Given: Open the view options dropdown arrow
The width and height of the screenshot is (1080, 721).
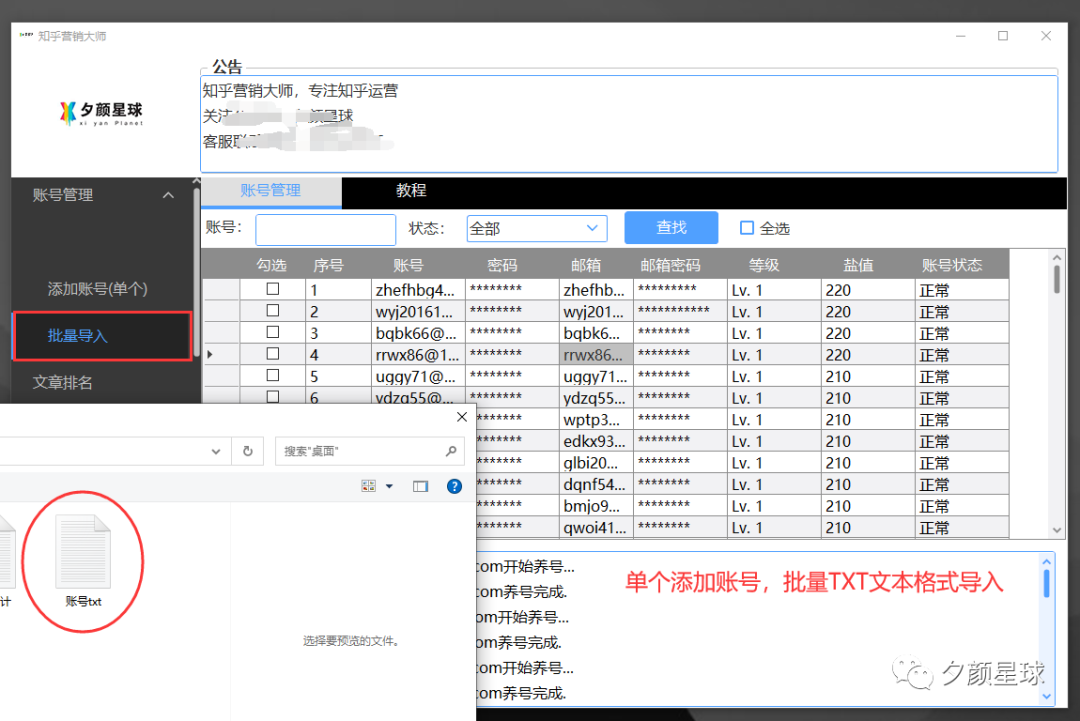Looking at the screenshot, I should pyautogui.click(x=389, y=486).
